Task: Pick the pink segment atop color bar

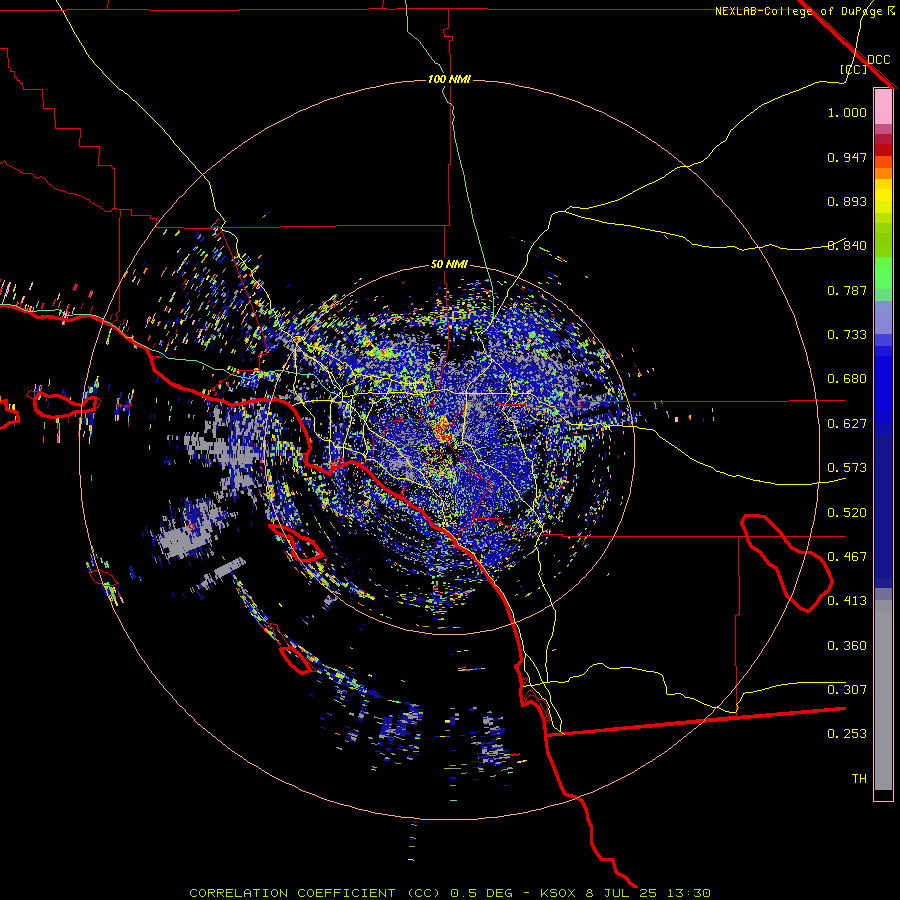Action: (883, 106)
